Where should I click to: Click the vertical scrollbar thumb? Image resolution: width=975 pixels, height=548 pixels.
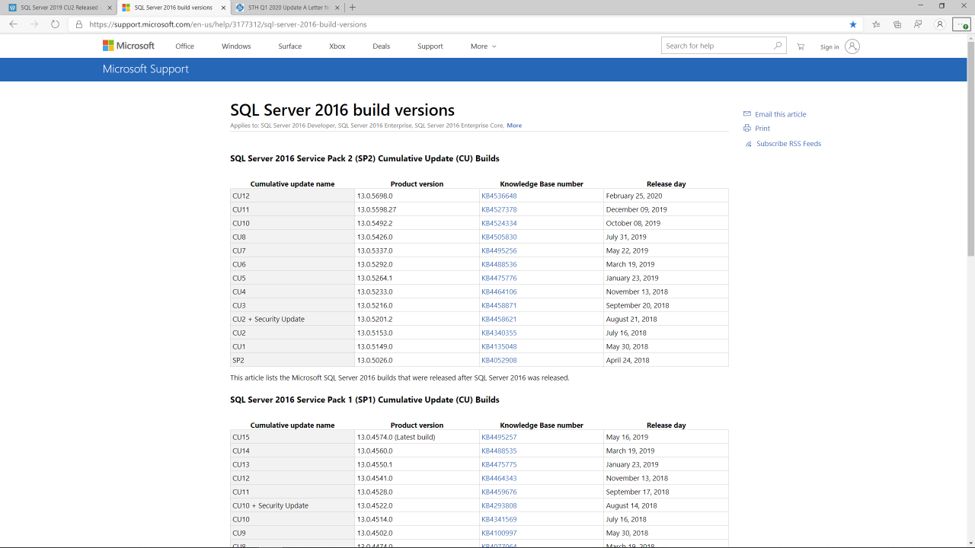971,149
